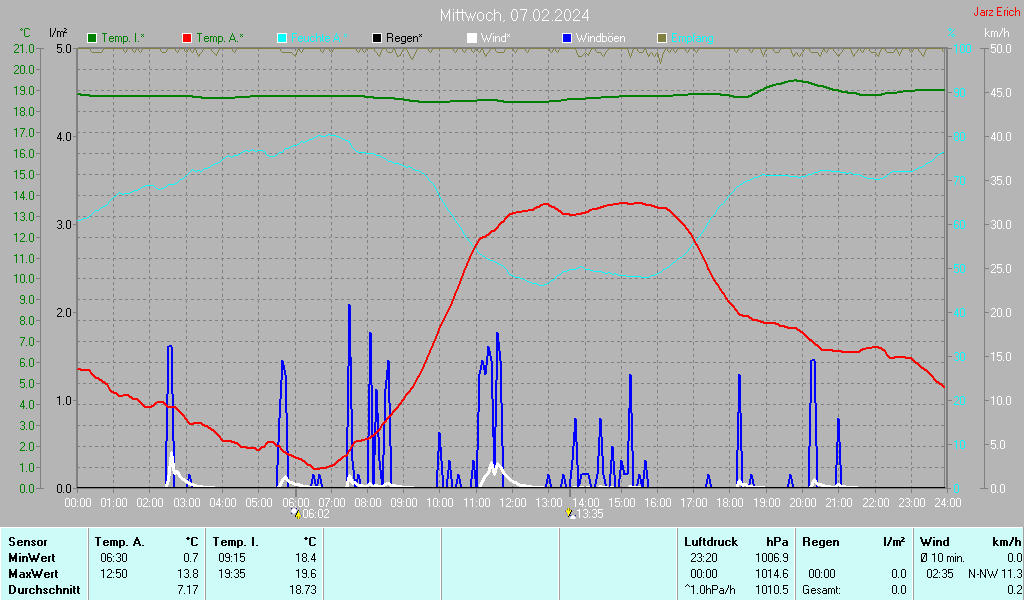Click the red Temp. A. legend square
Screen dimensions: 1024x600
click(187, 38)
